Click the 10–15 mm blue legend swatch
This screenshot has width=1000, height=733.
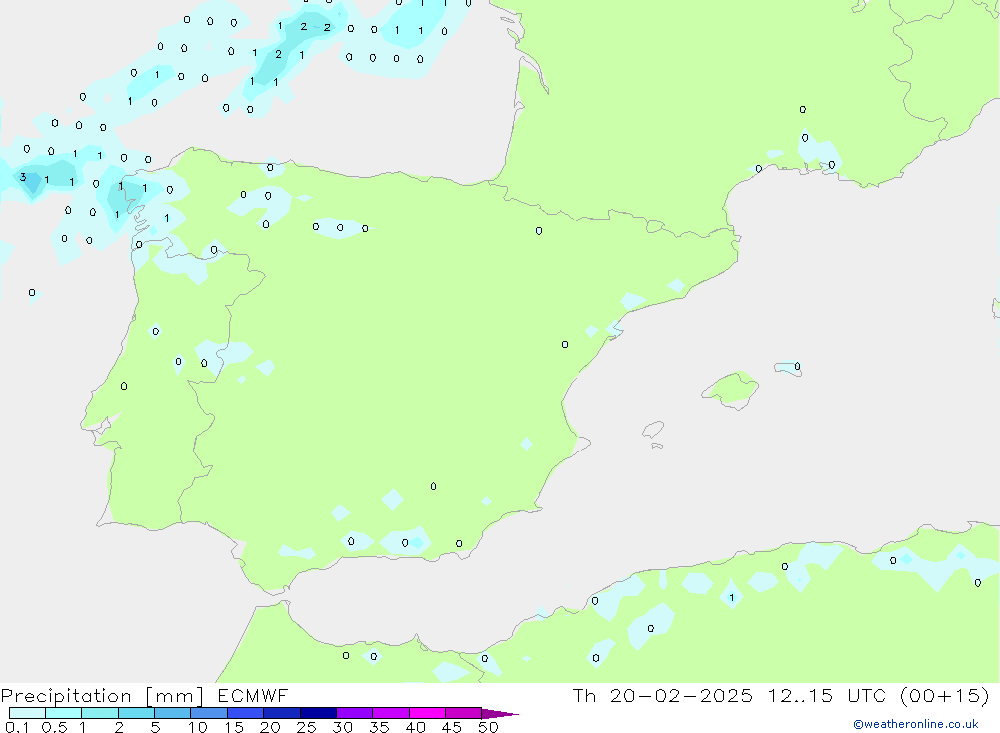coord(209,713)
